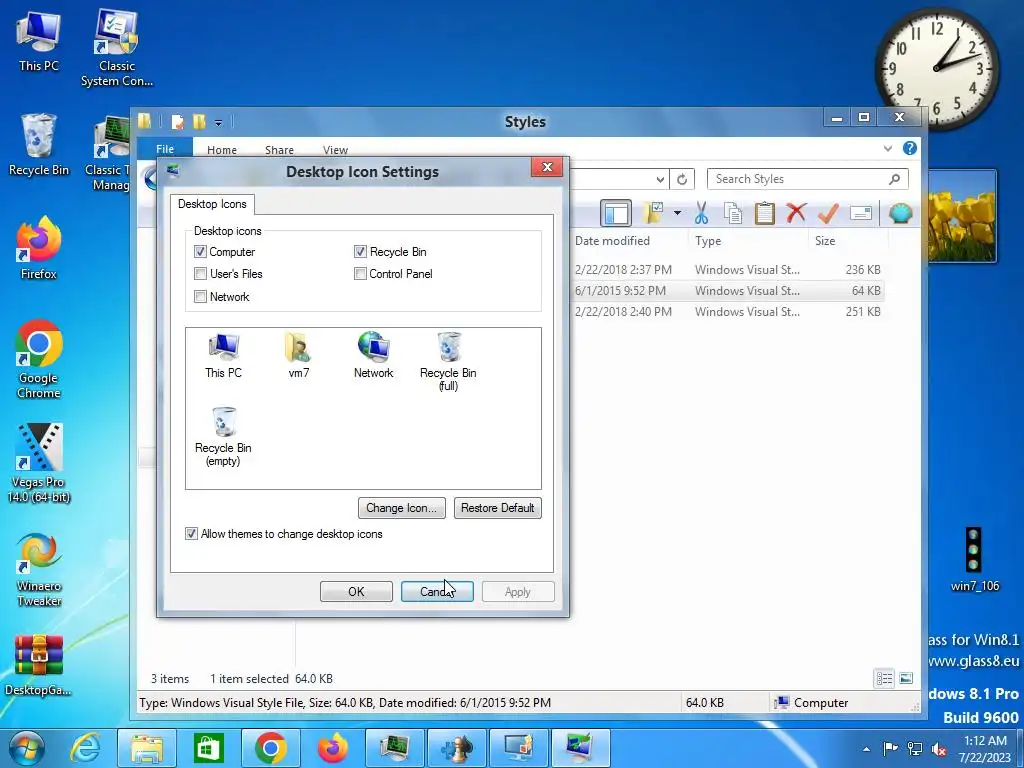The height and width of the screenshot is (768, 1024).
Task: Click the tulips slideshow gadget thumbnail
Action: pyautogui.click(x=962, y=216)
